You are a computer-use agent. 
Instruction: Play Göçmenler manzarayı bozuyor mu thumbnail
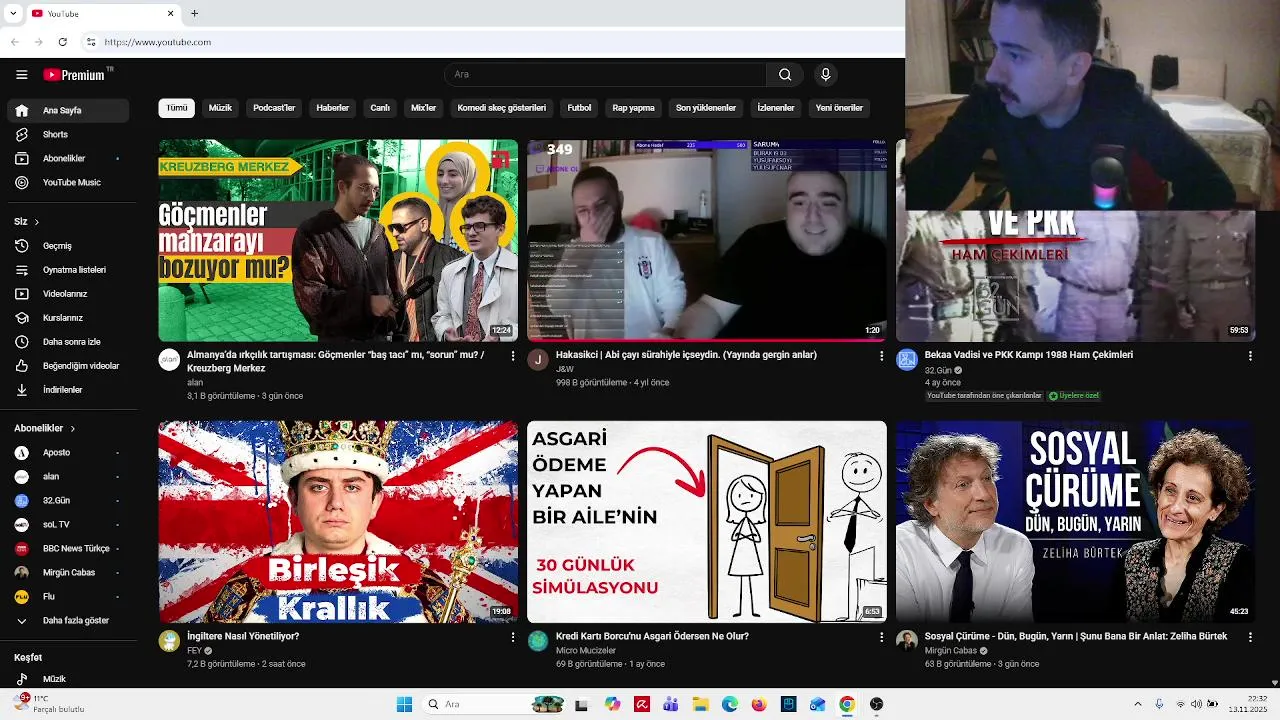(x=338, y=240)
